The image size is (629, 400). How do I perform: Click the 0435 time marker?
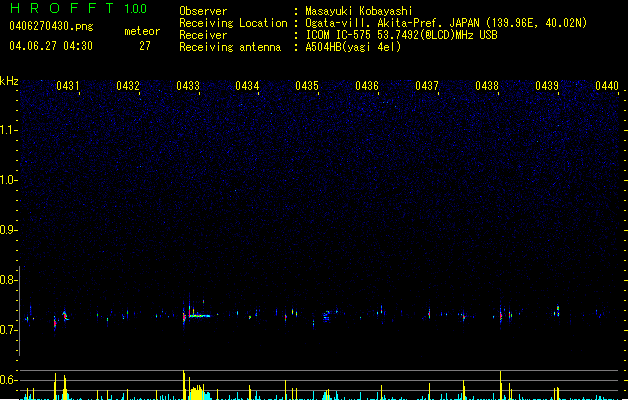tap(307, 86)
